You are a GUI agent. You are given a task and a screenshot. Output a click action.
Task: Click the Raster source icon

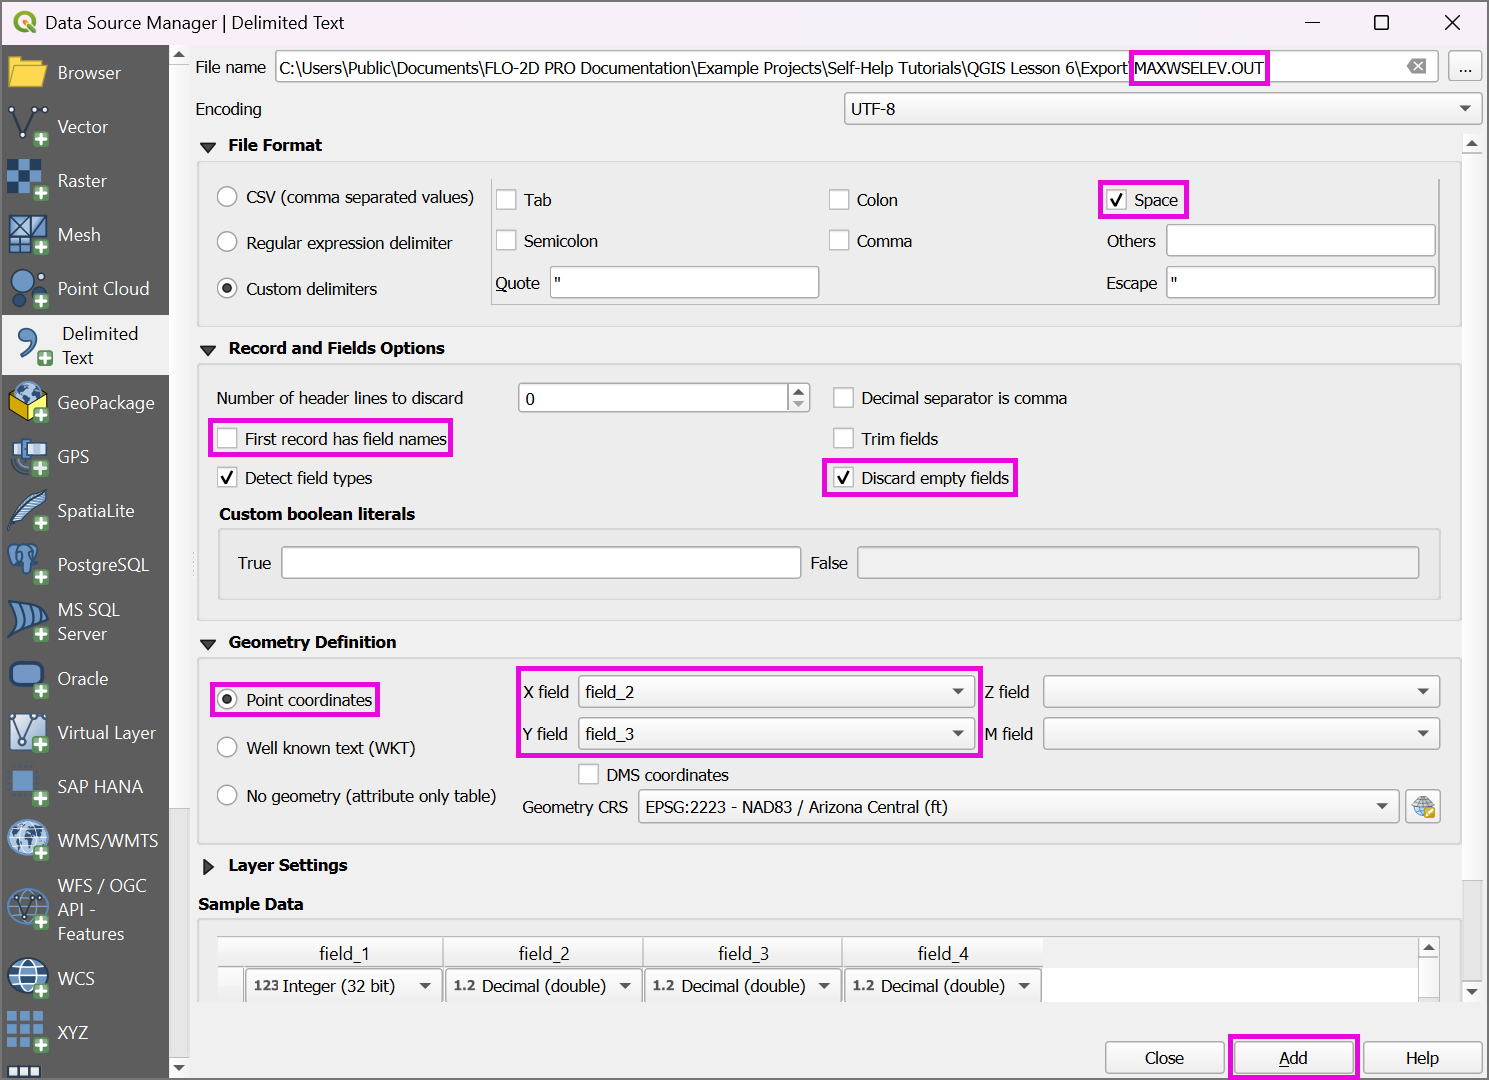(27, 181)
